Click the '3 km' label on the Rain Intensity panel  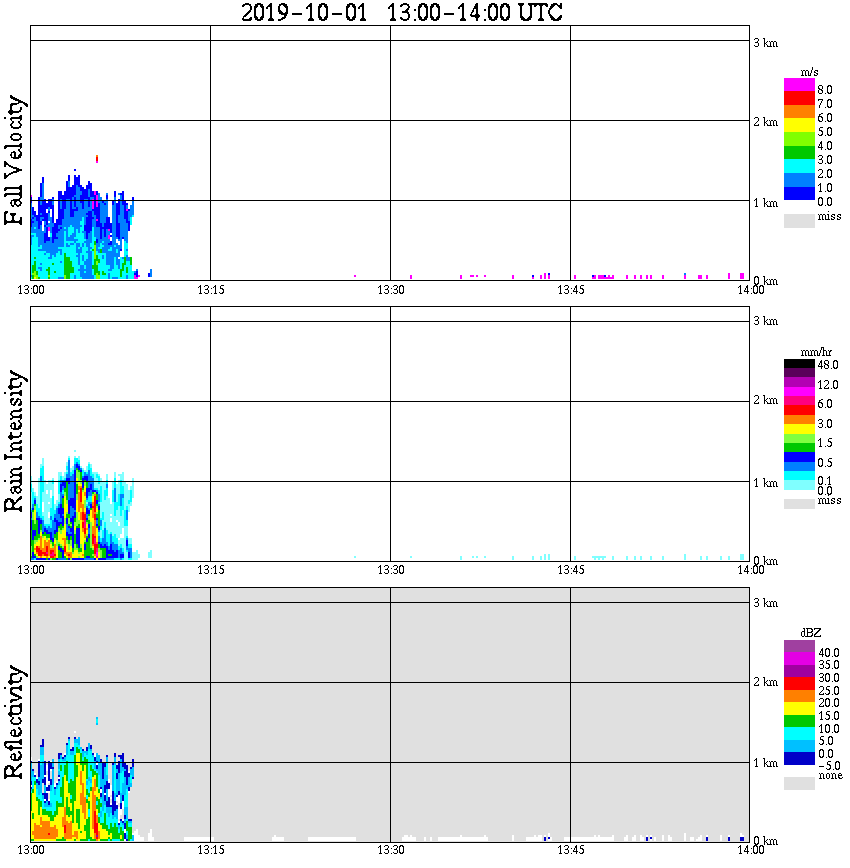tap(765, 321)
